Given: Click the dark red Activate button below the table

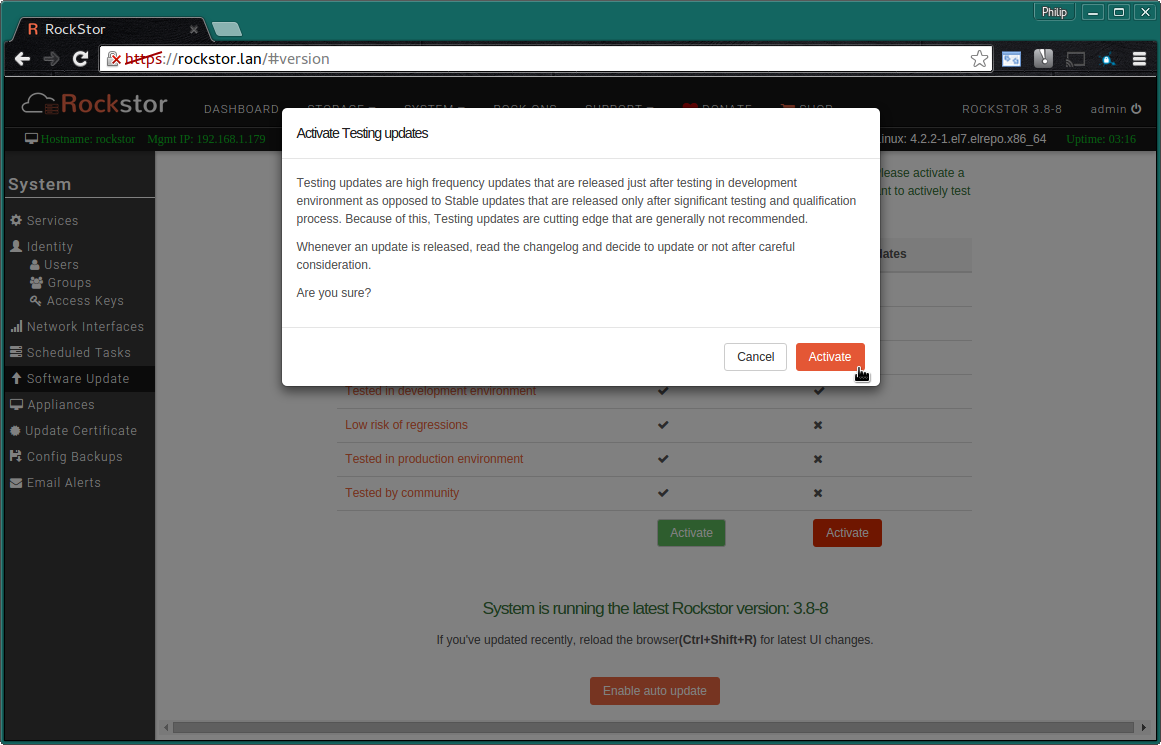Looking at the screenshot, I should 847,533.
